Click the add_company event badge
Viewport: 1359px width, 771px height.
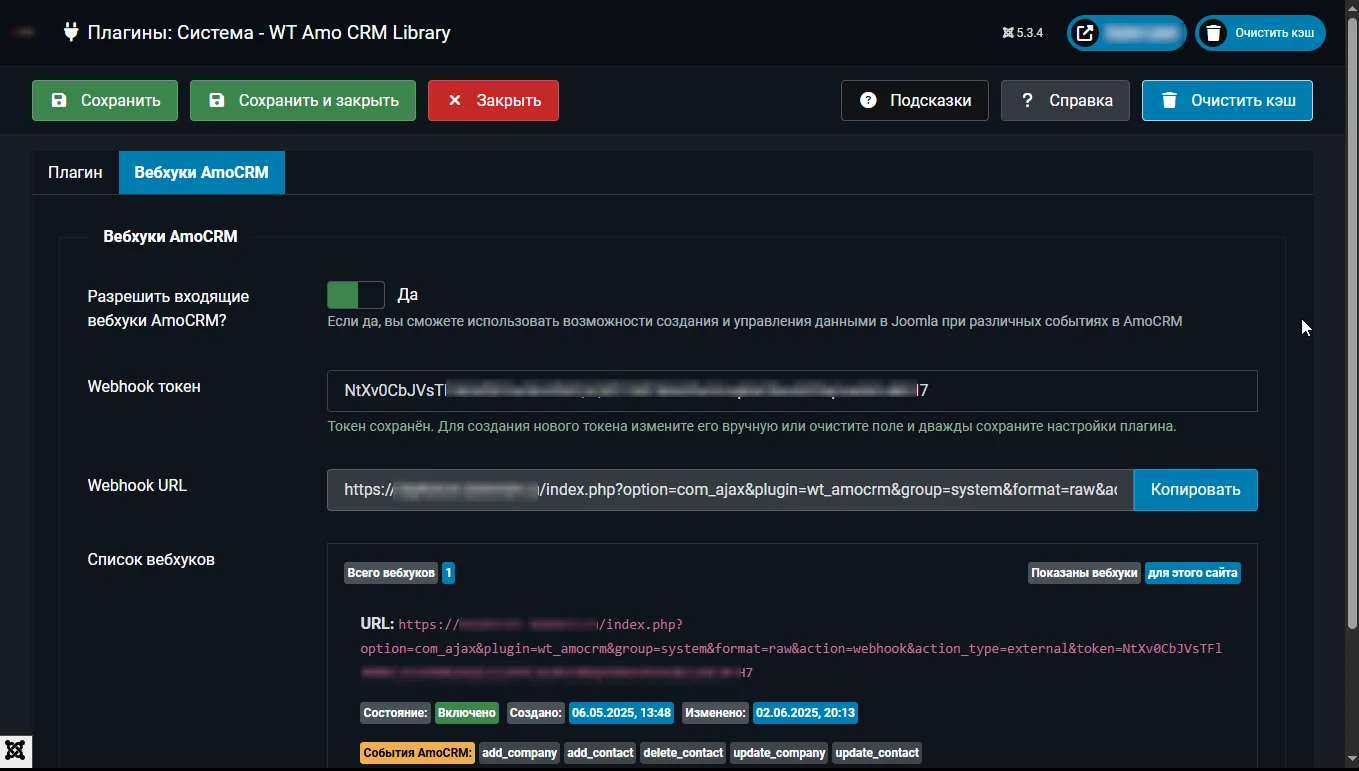(x=519, y=753)
